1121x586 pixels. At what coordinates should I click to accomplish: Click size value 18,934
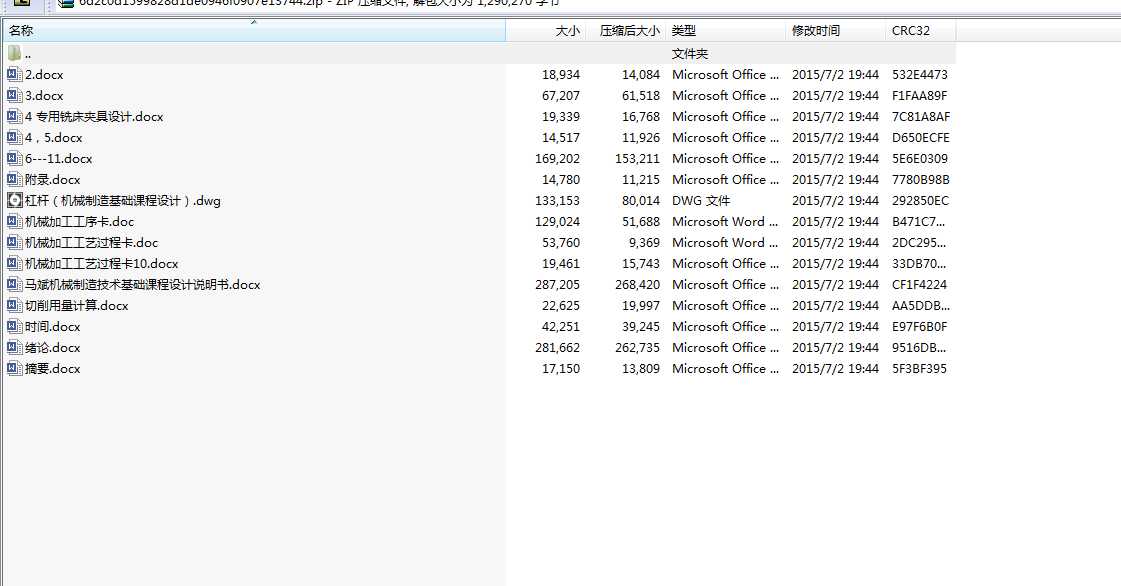pos(560,74)
